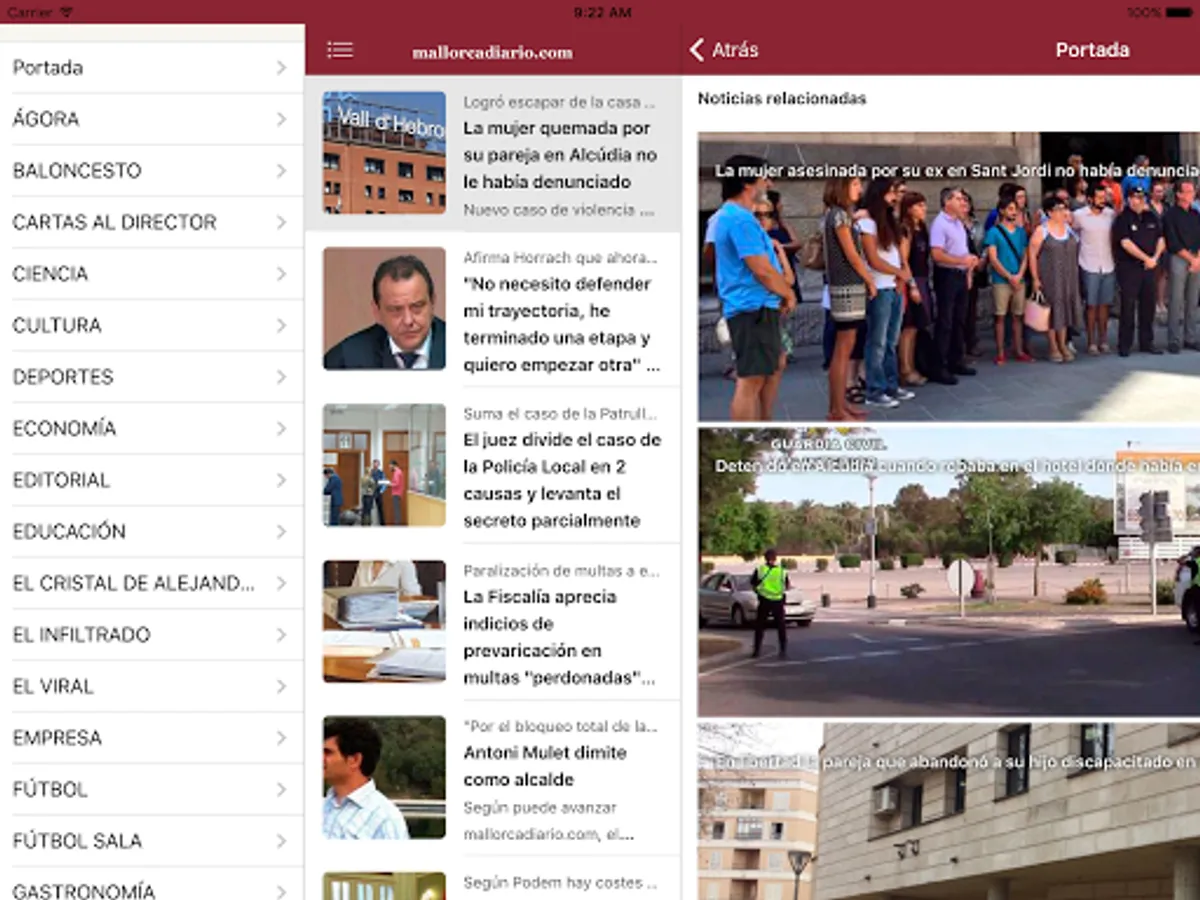Tap "Afirma Horrach que ahora" subtitle
The height and width of the screenshot is (900, 1200).
561,258
